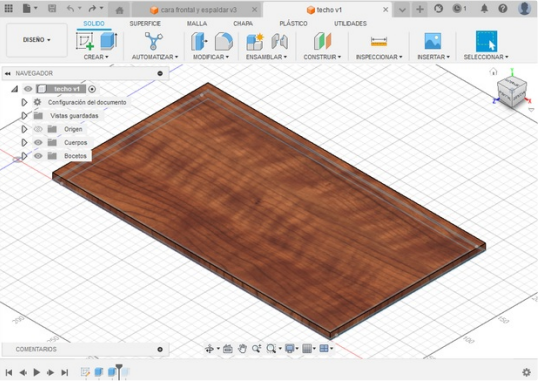Play the design timeline
The image size is (540, 388).
[x=37, y=372]
